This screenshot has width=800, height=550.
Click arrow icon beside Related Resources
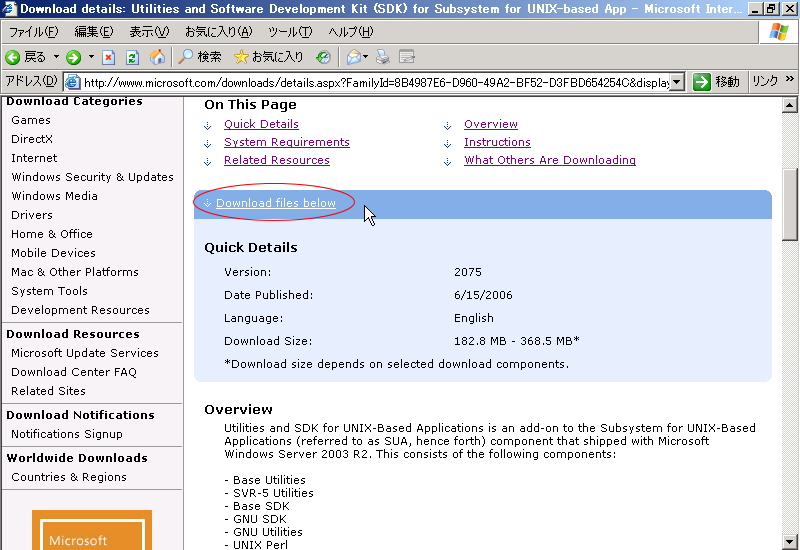click(207, 162)
